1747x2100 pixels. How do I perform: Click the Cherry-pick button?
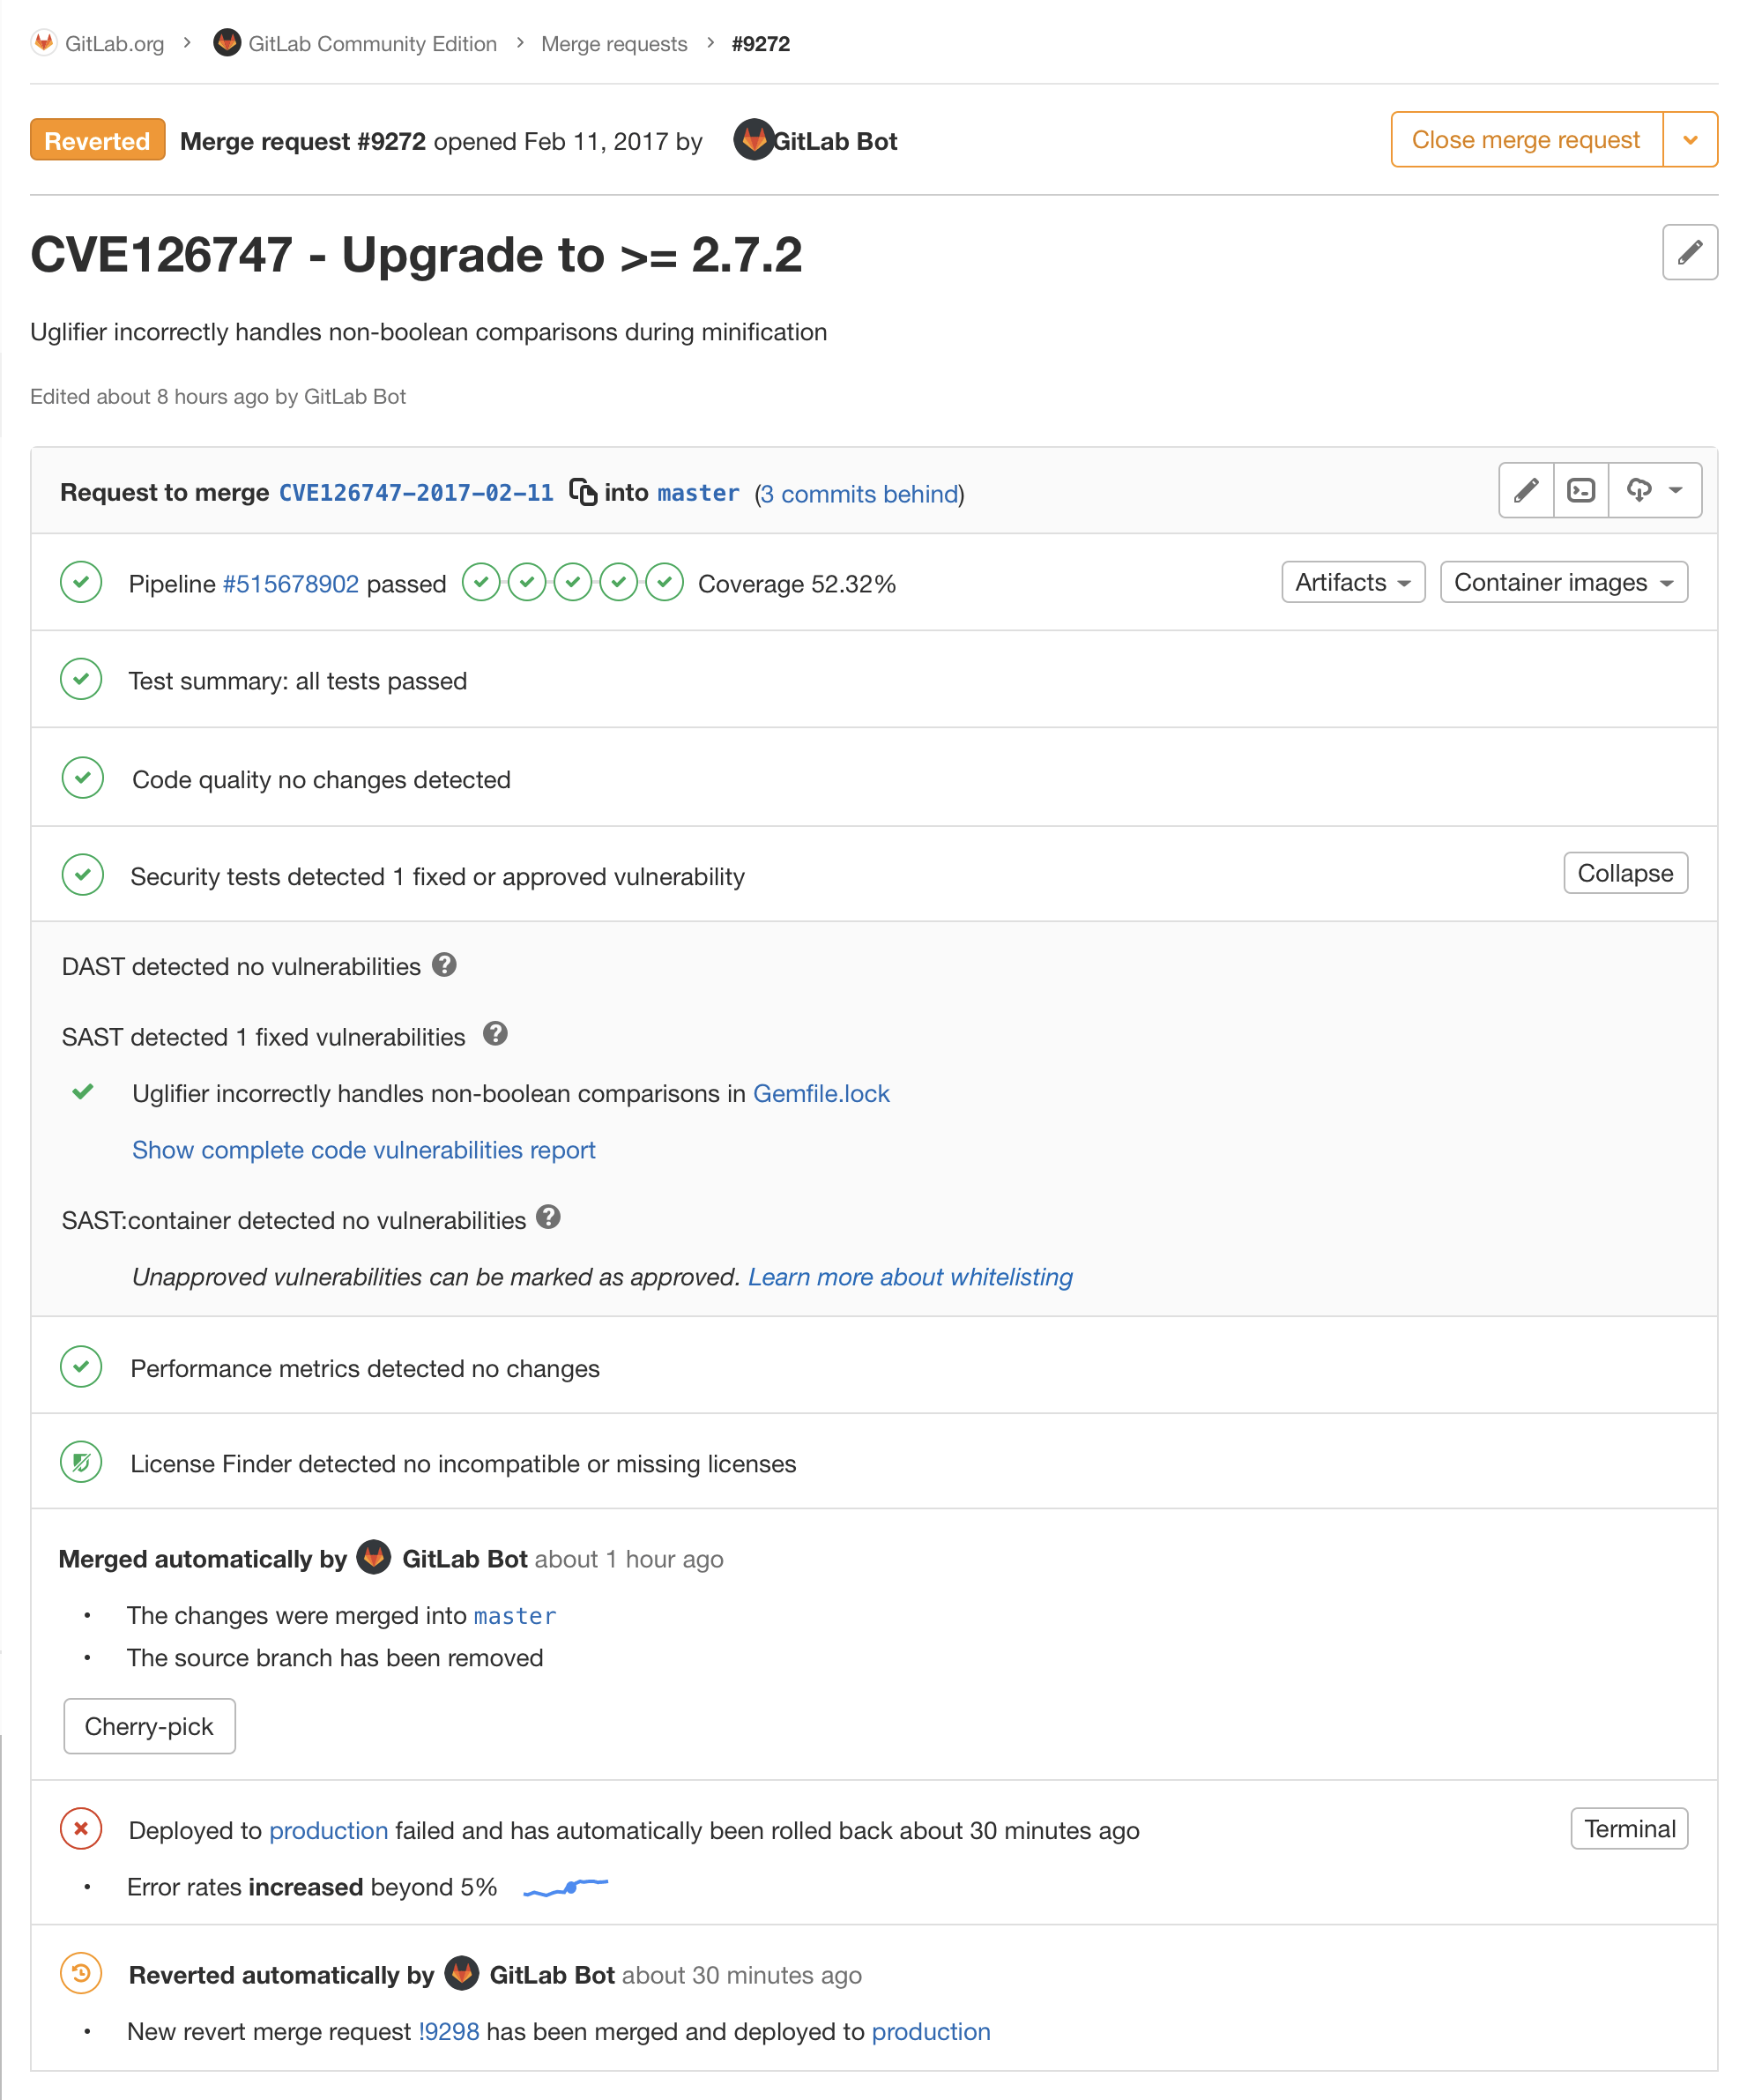click(148, 1727)
